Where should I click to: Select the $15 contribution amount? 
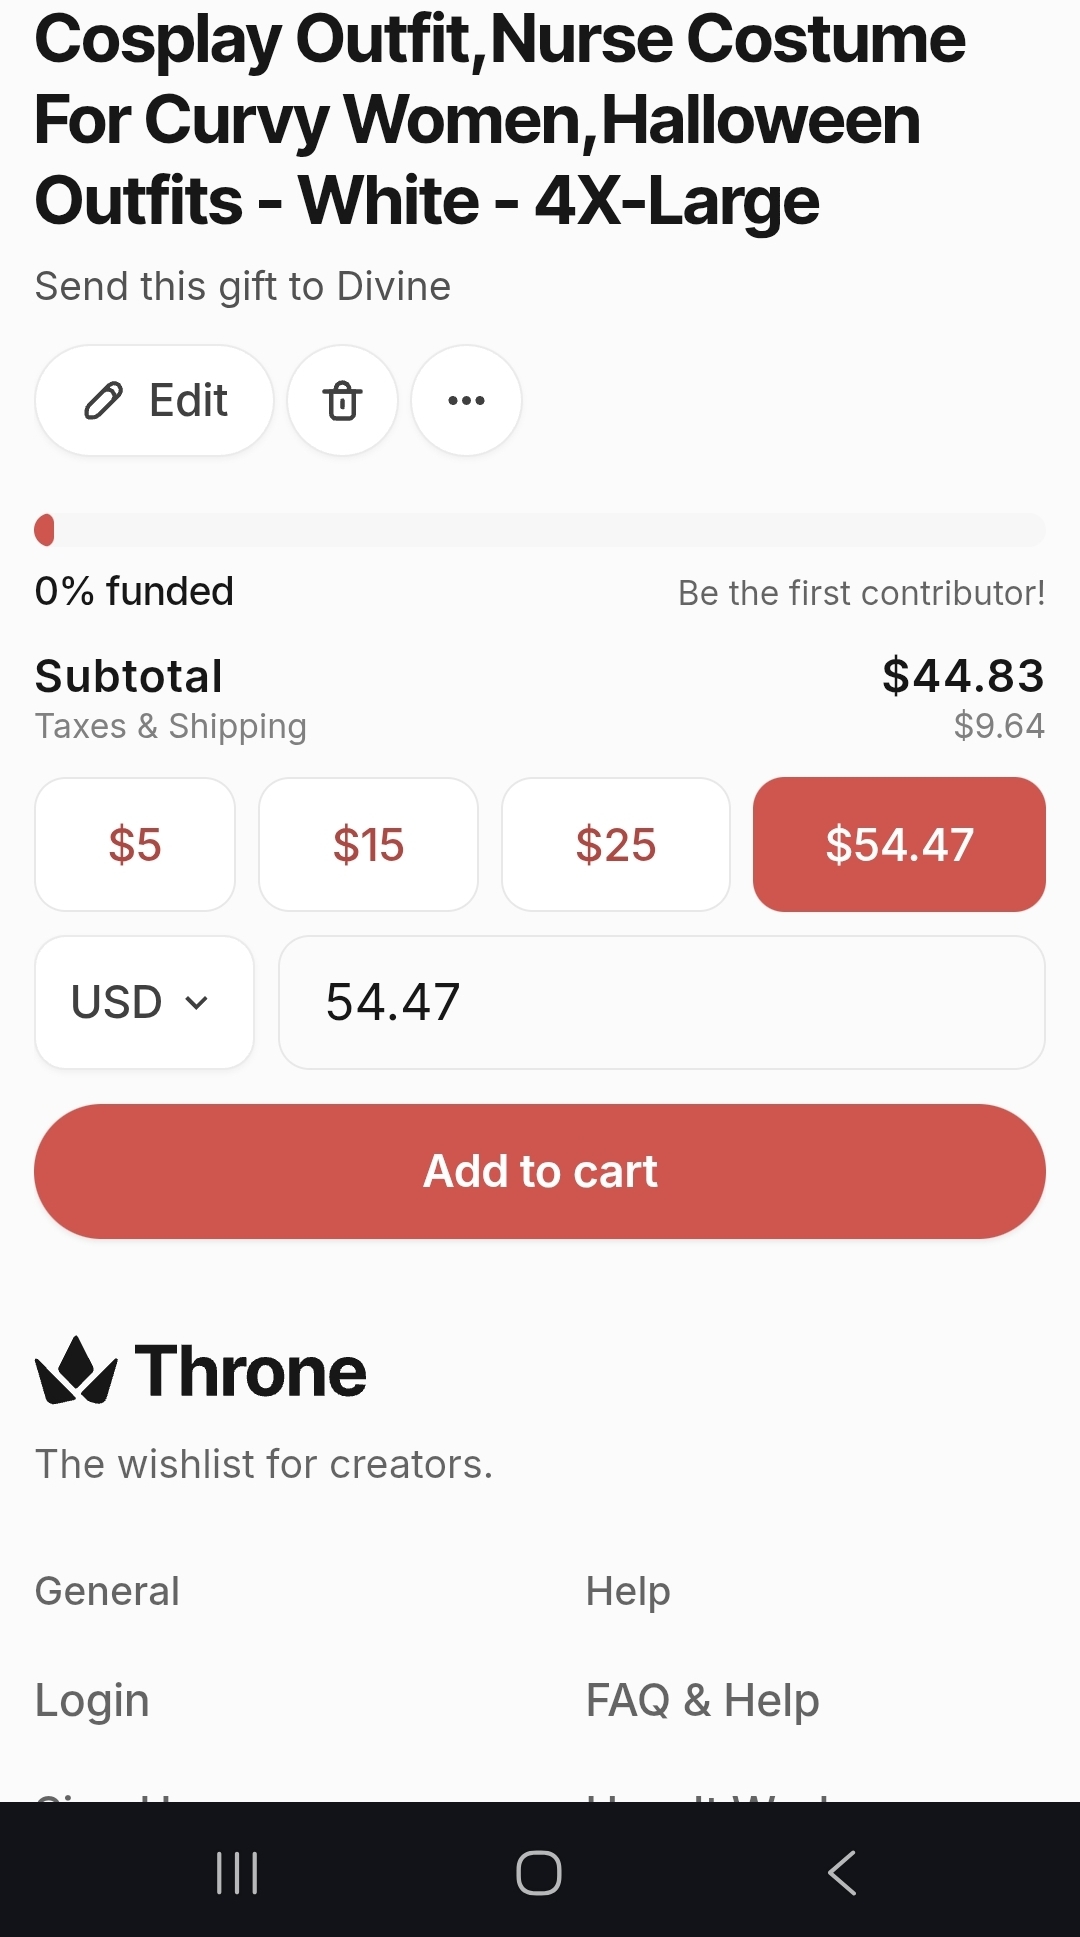tap(368, 845)
